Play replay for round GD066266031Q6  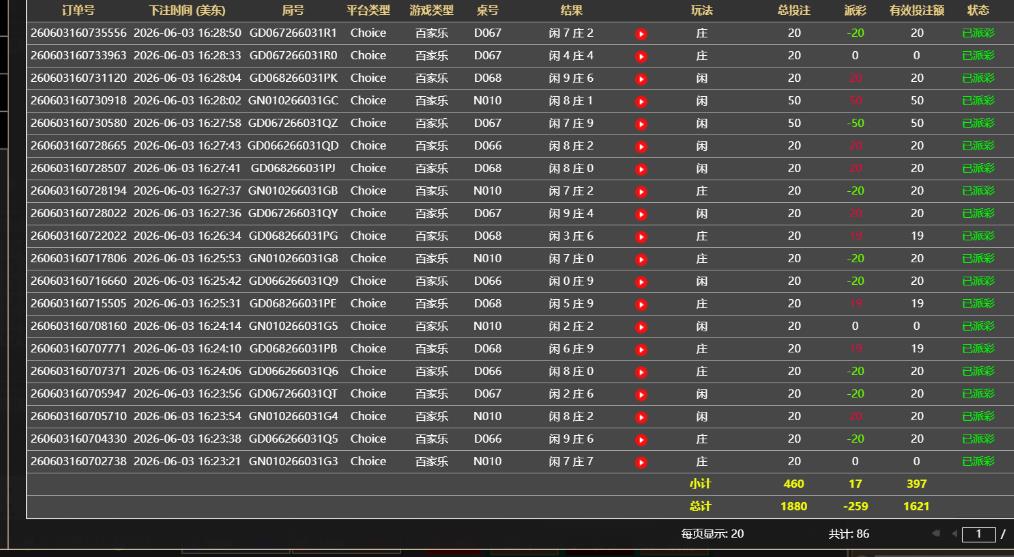(641, 372)
